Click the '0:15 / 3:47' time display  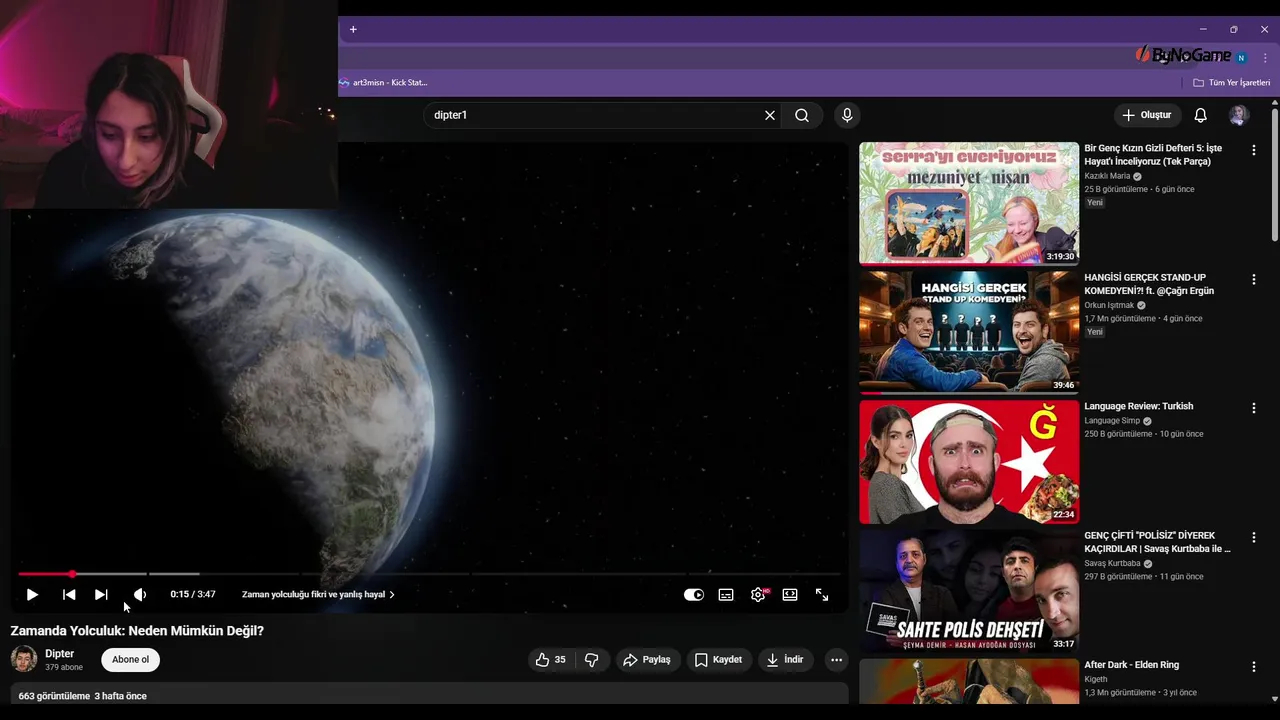[193, 594]
